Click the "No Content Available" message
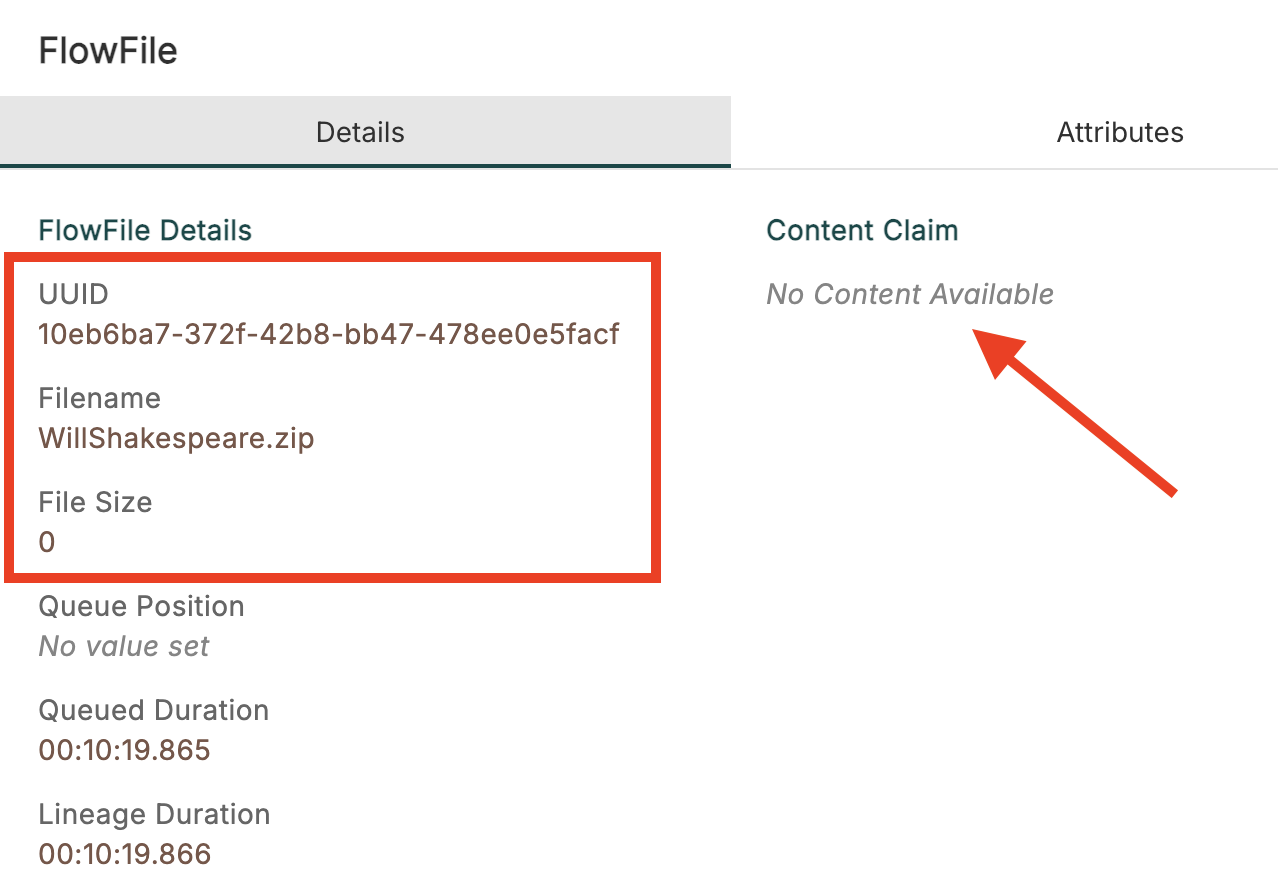1278x888 pixels. tap(910, 294)
